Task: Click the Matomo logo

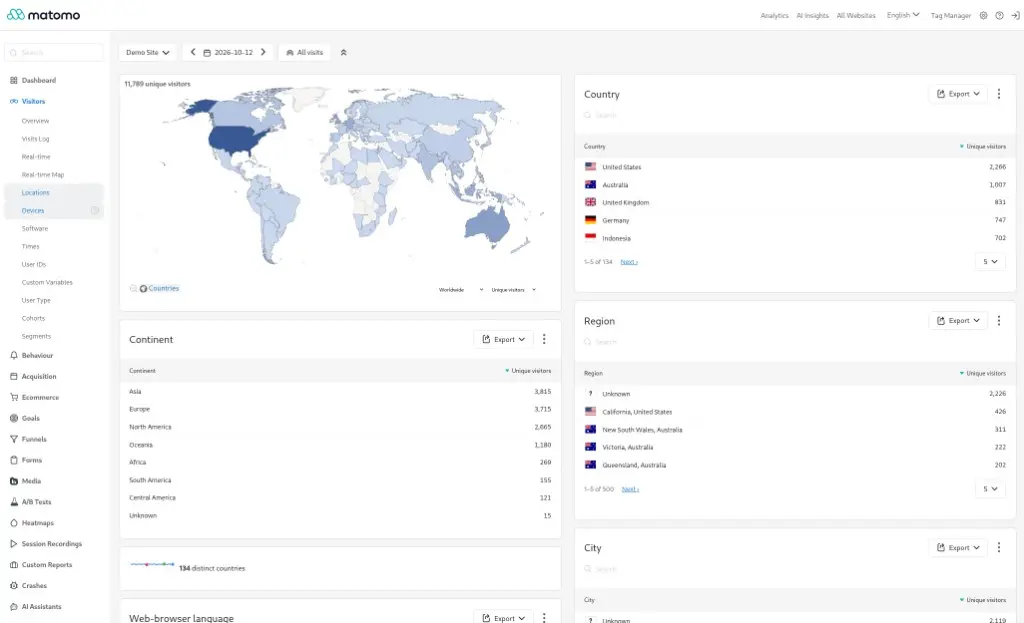Action: [x=43, y=14]
